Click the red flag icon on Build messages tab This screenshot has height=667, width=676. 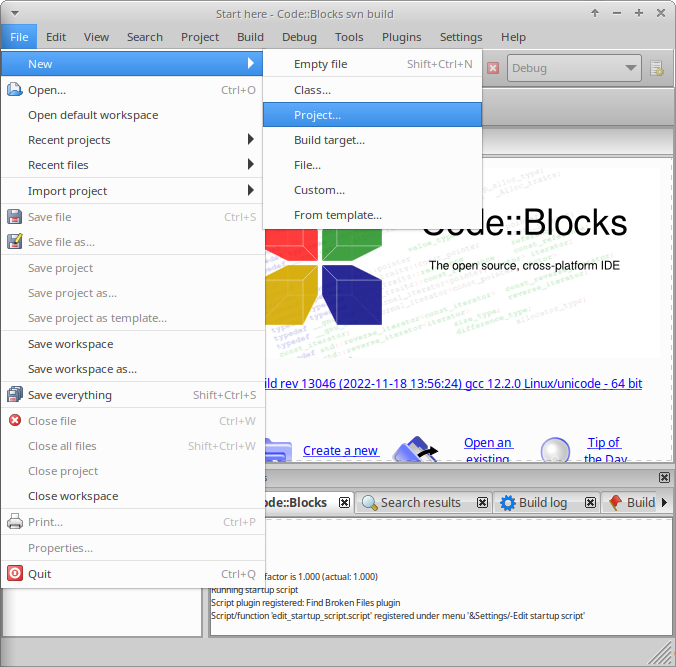[x=615, y=502]
